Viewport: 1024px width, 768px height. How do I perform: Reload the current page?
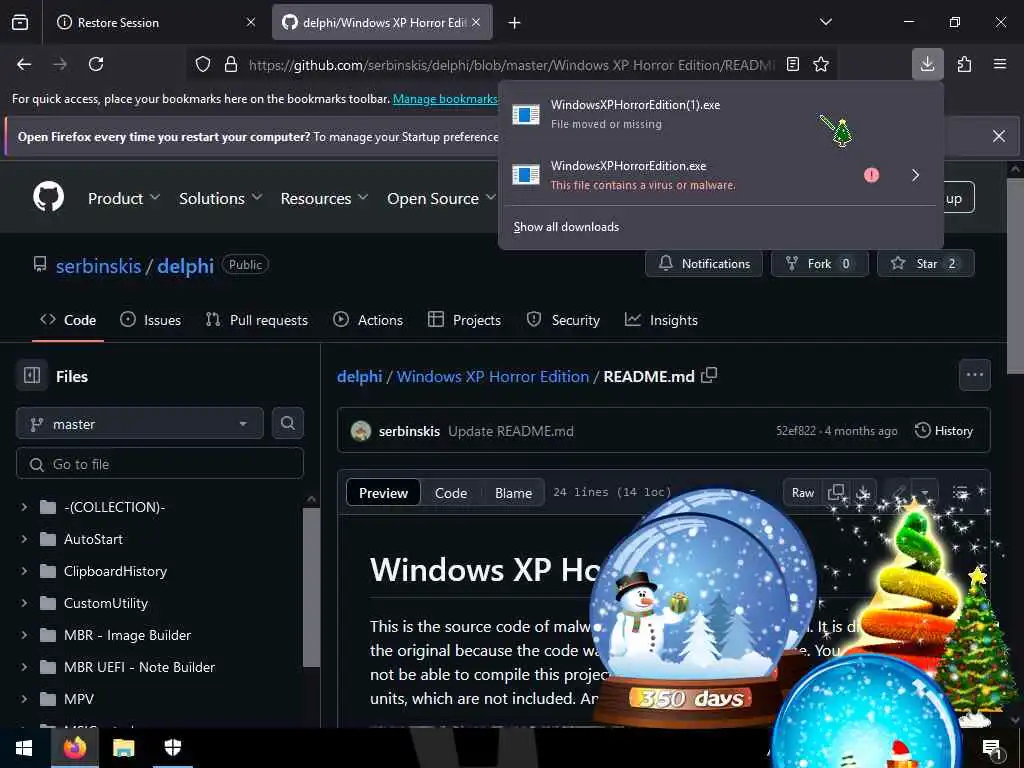point(96,64)
